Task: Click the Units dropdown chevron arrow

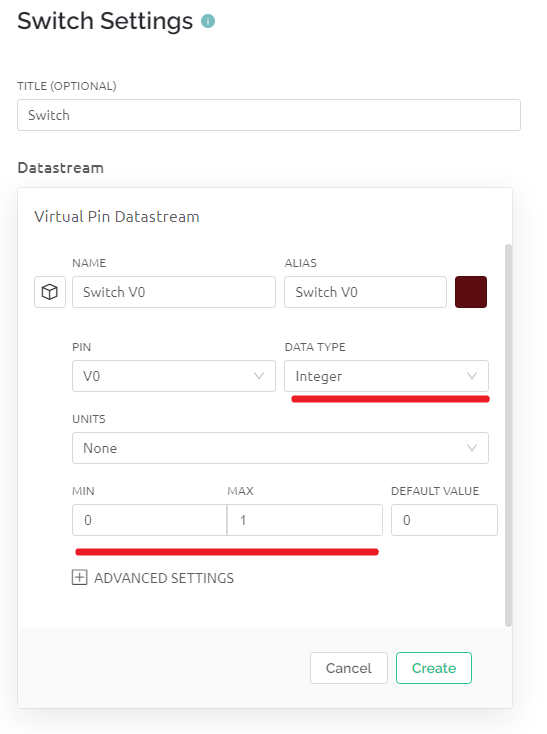Action: [x=472, y=448]
